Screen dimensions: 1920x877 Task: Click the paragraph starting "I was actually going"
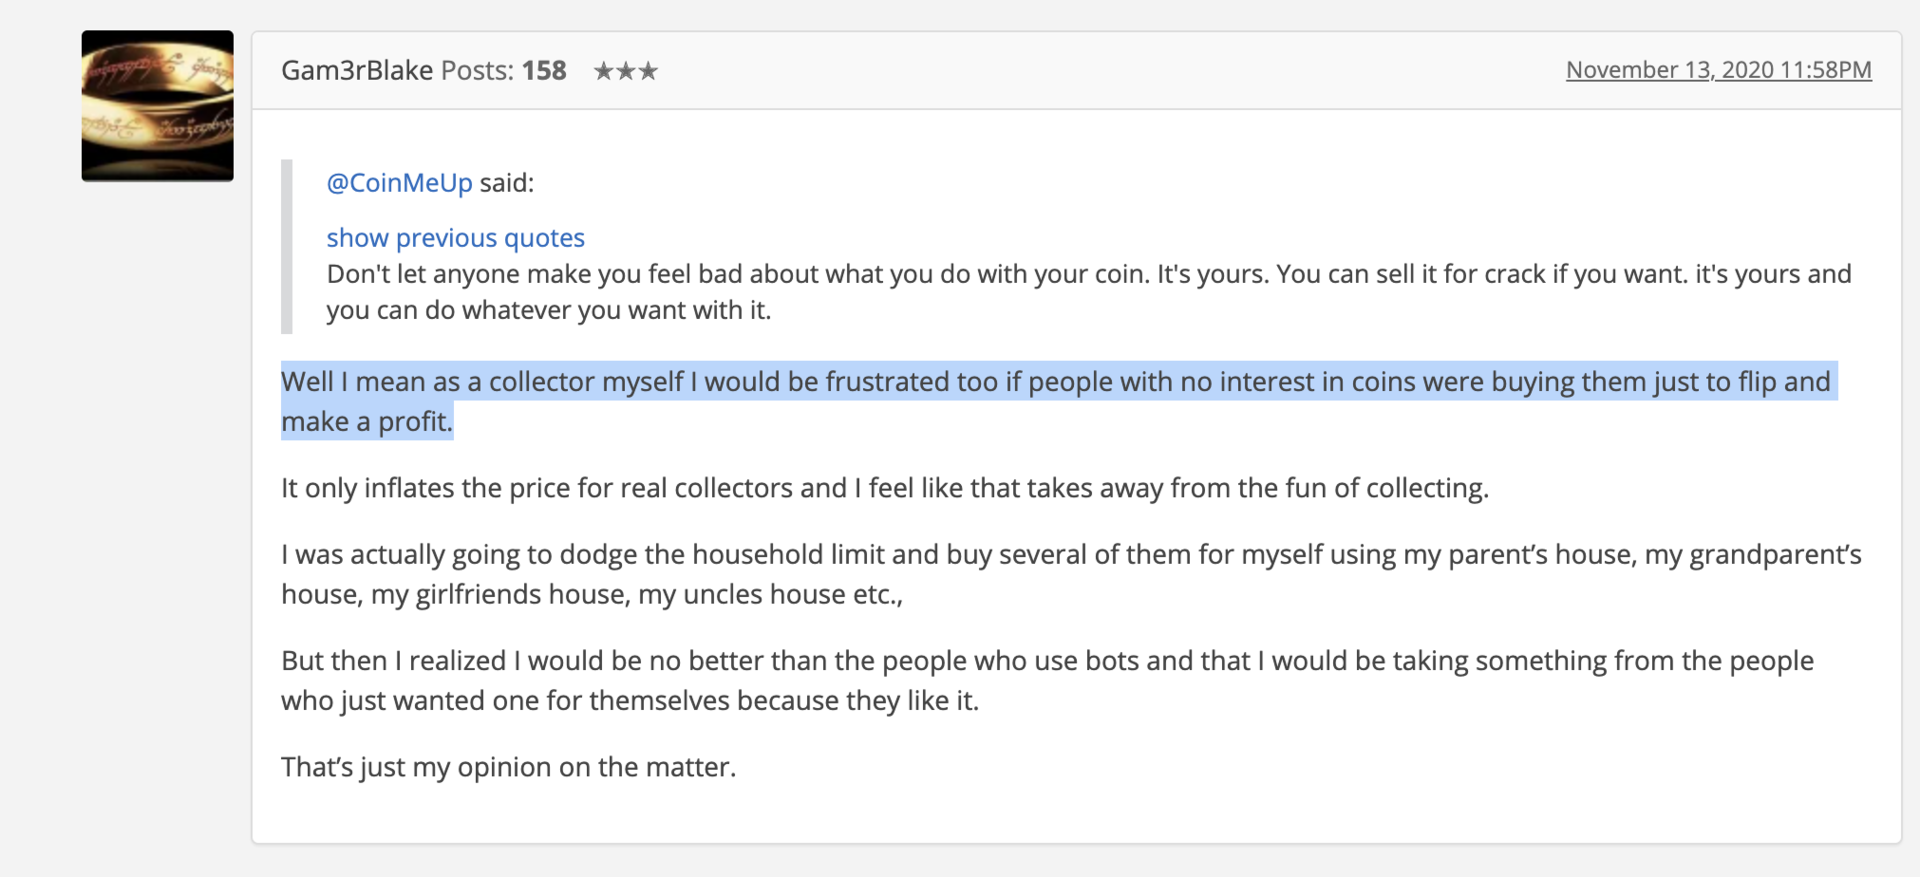click(1070, 555)
